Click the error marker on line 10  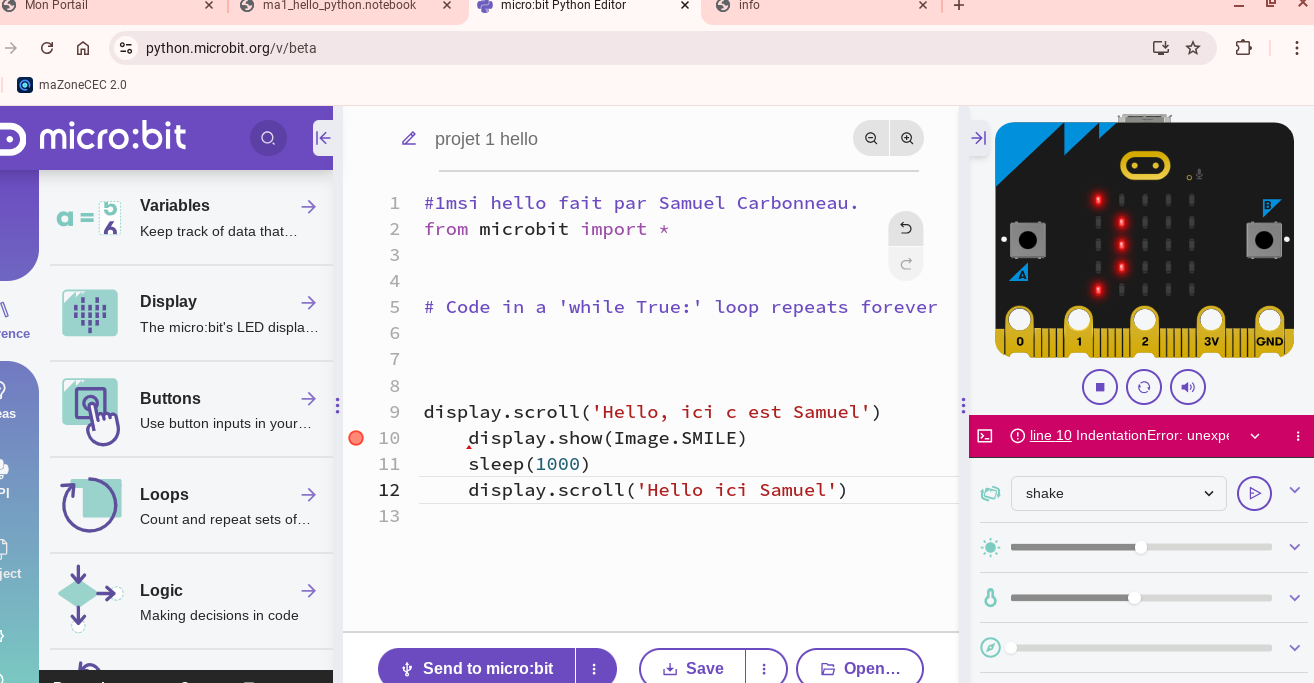[356, 438]
